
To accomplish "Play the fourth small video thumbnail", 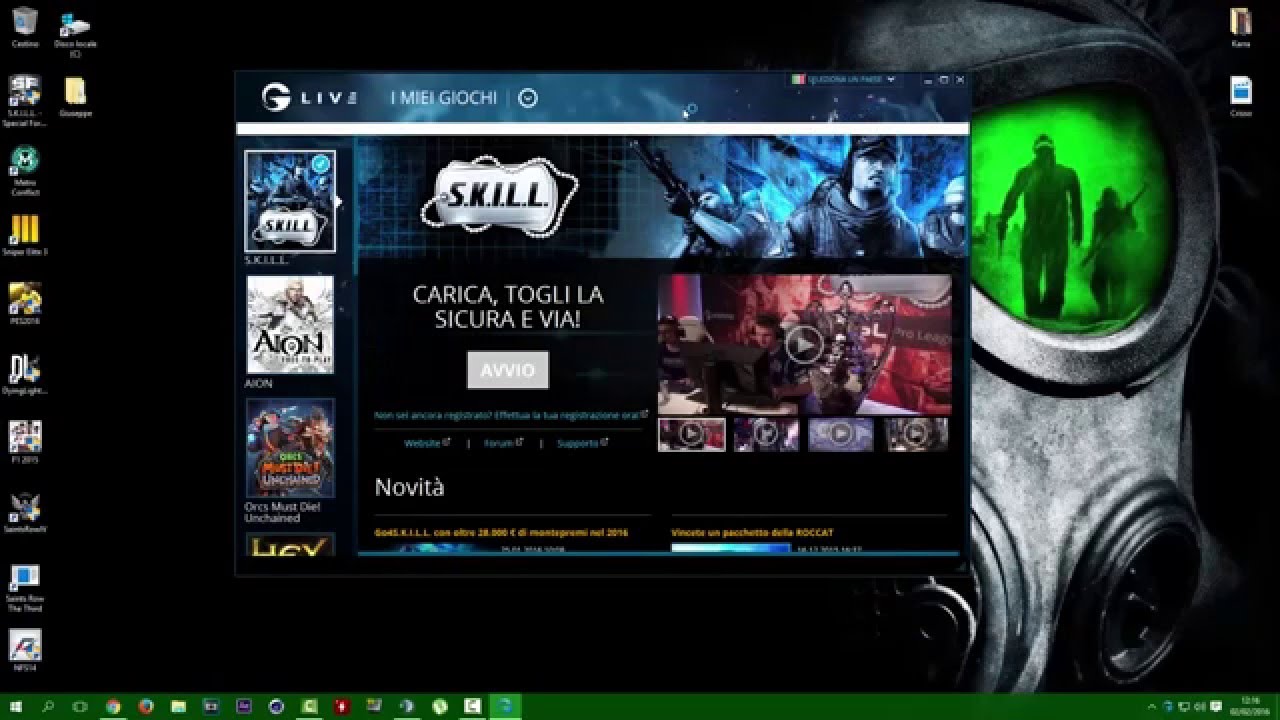I will 916,434.
